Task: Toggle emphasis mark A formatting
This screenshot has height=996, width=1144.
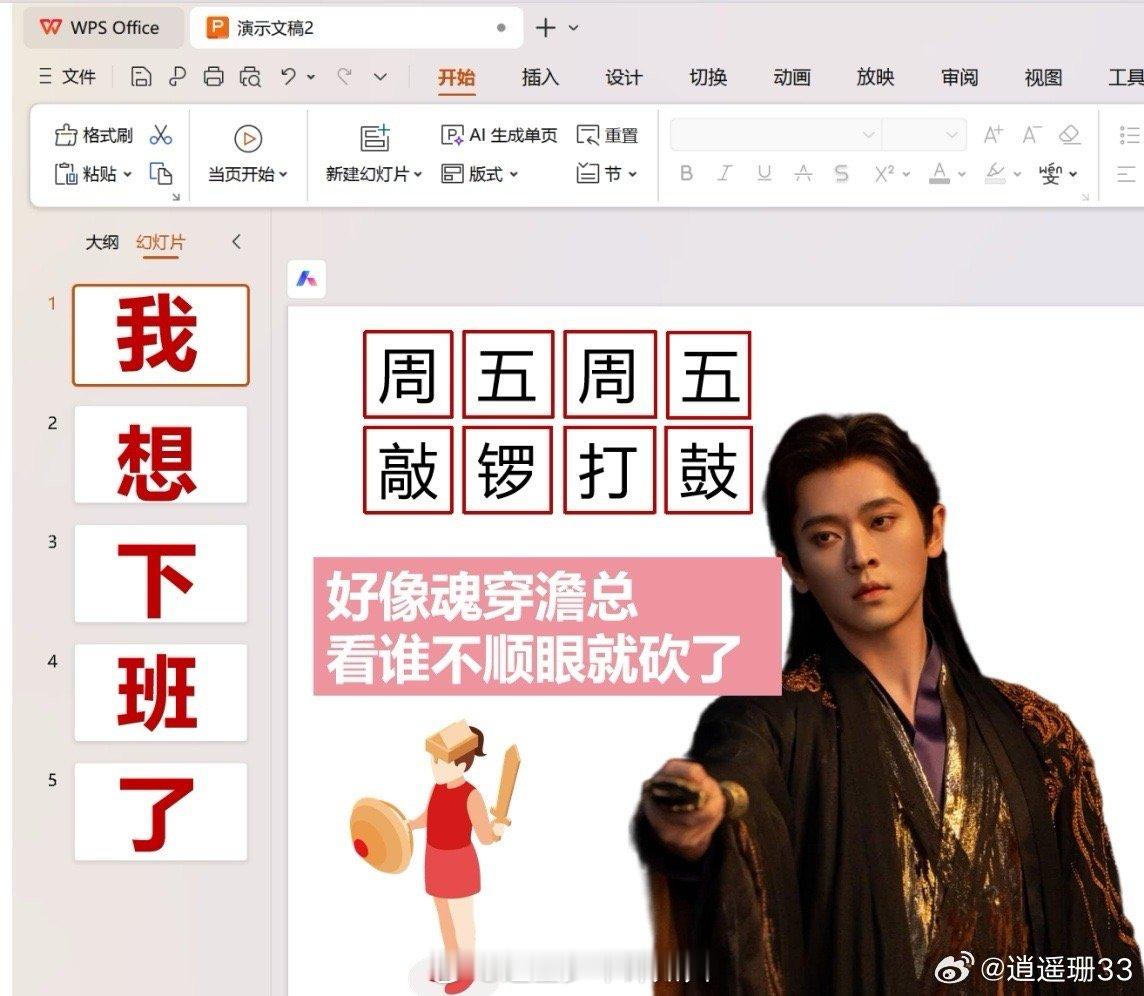Action: point(803,173)
